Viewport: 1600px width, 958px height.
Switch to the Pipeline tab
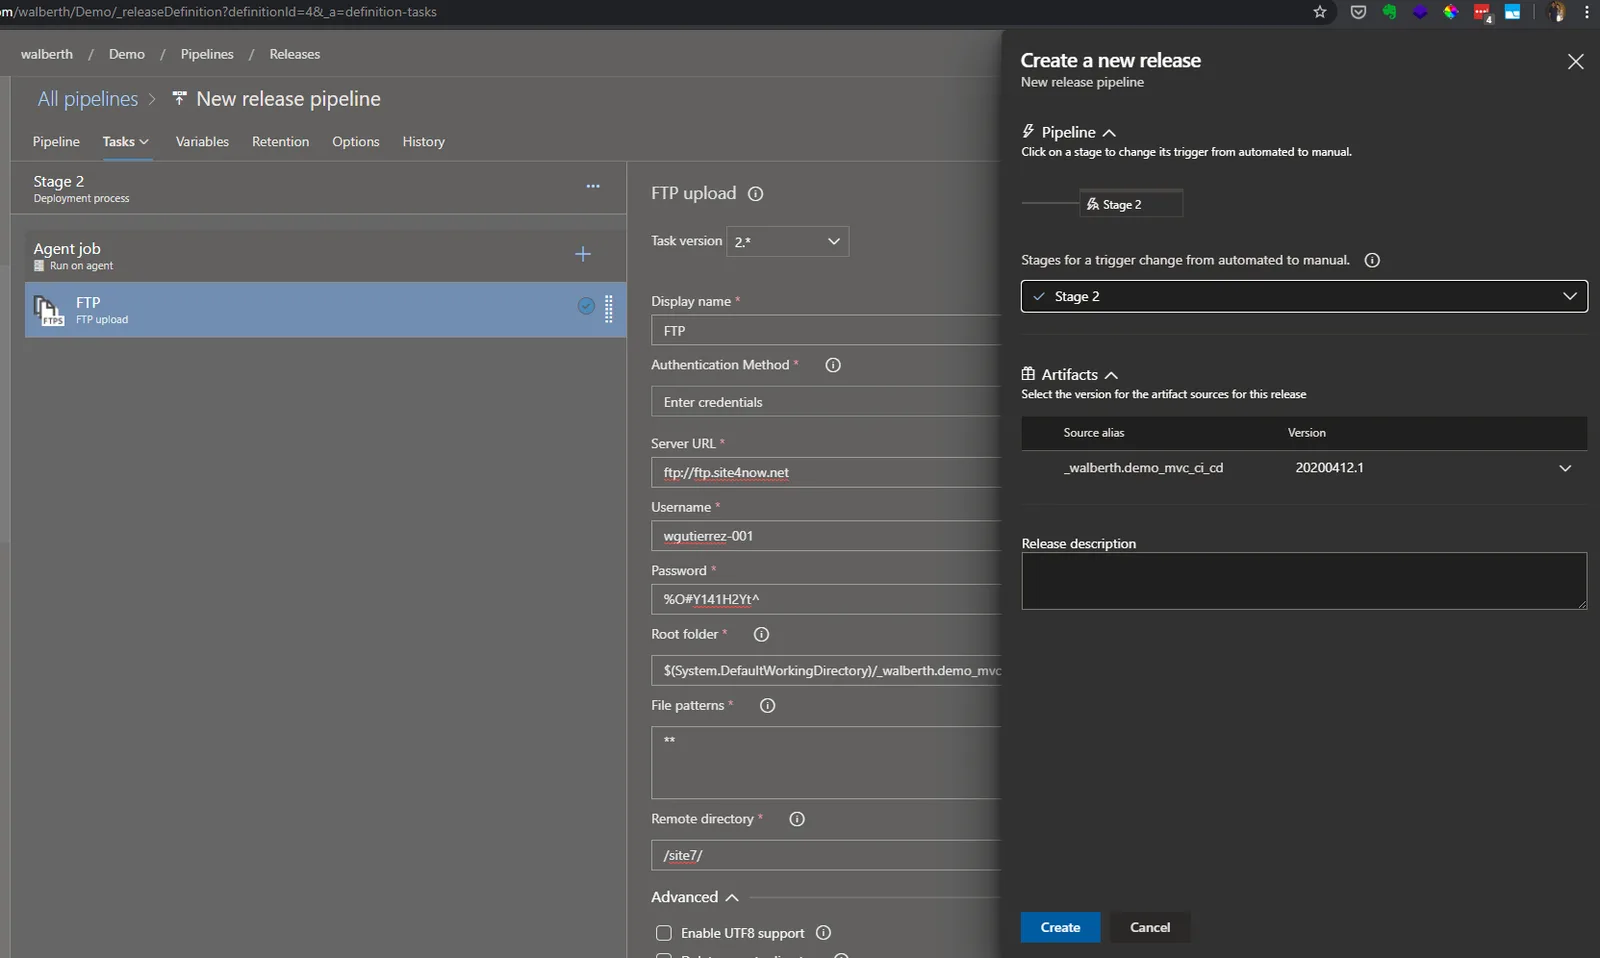coord(56,142)
